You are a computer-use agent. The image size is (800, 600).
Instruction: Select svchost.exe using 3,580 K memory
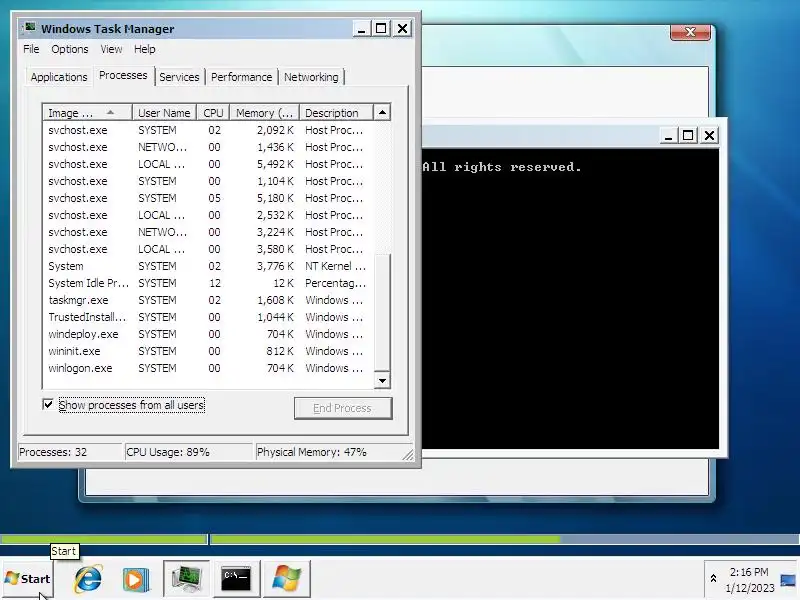(208, 249)
